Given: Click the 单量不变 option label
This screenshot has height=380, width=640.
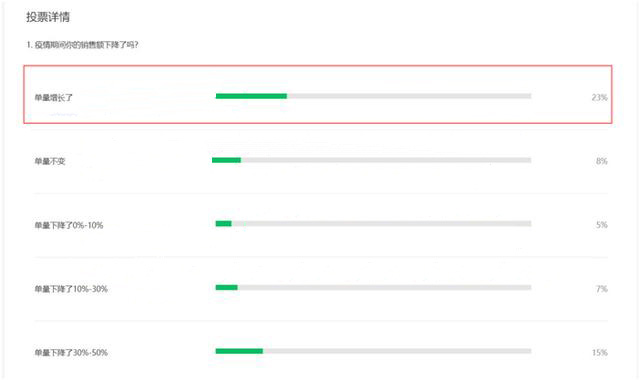Looking at the screenshot, I should point(50,161).
